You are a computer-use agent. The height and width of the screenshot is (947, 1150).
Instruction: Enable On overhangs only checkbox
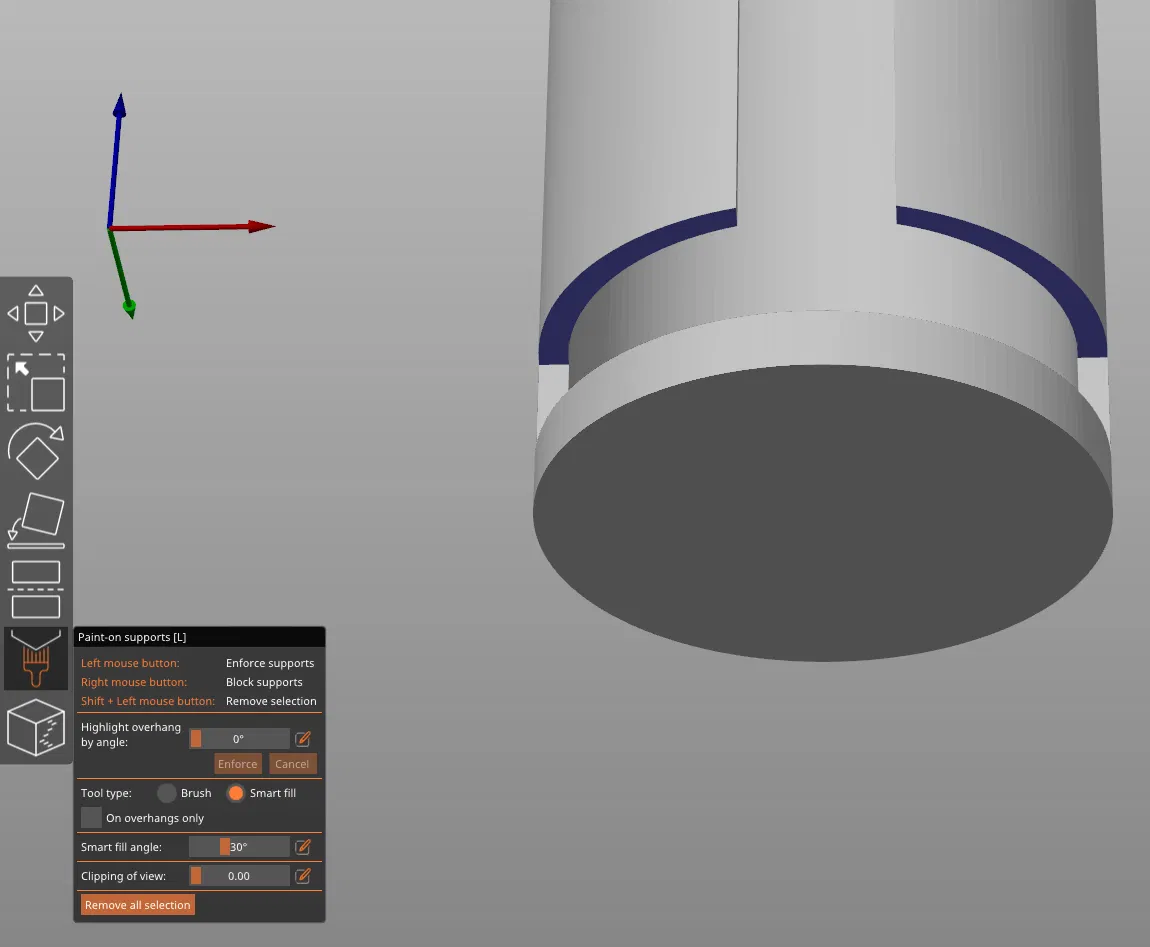[91, 817]
